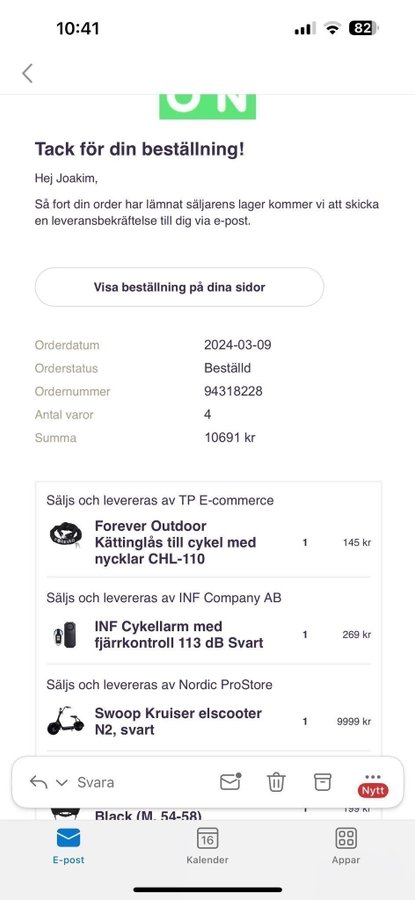Mark email as unread with envelope icon

230,781
